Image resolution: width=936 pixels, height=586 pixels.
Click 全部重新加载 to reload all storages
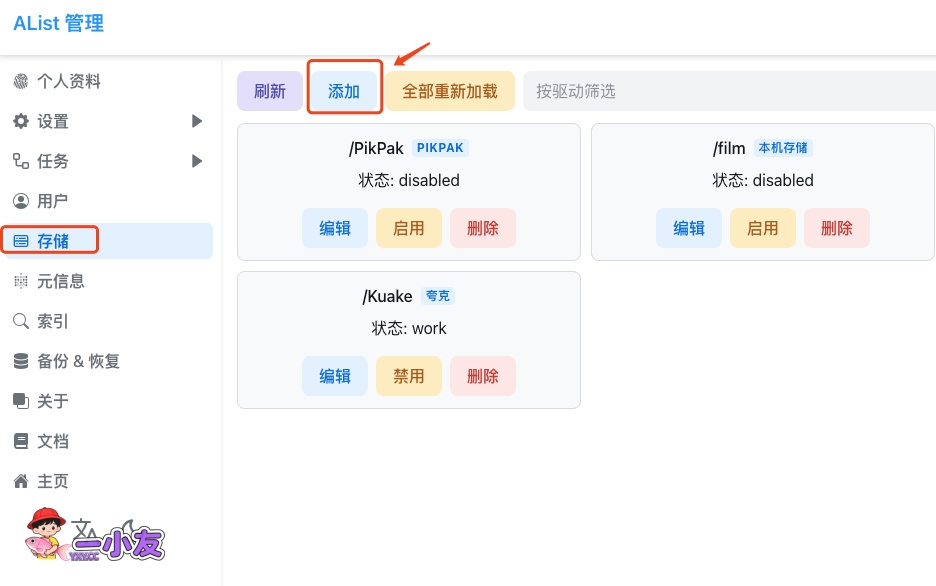click(450, 91)
